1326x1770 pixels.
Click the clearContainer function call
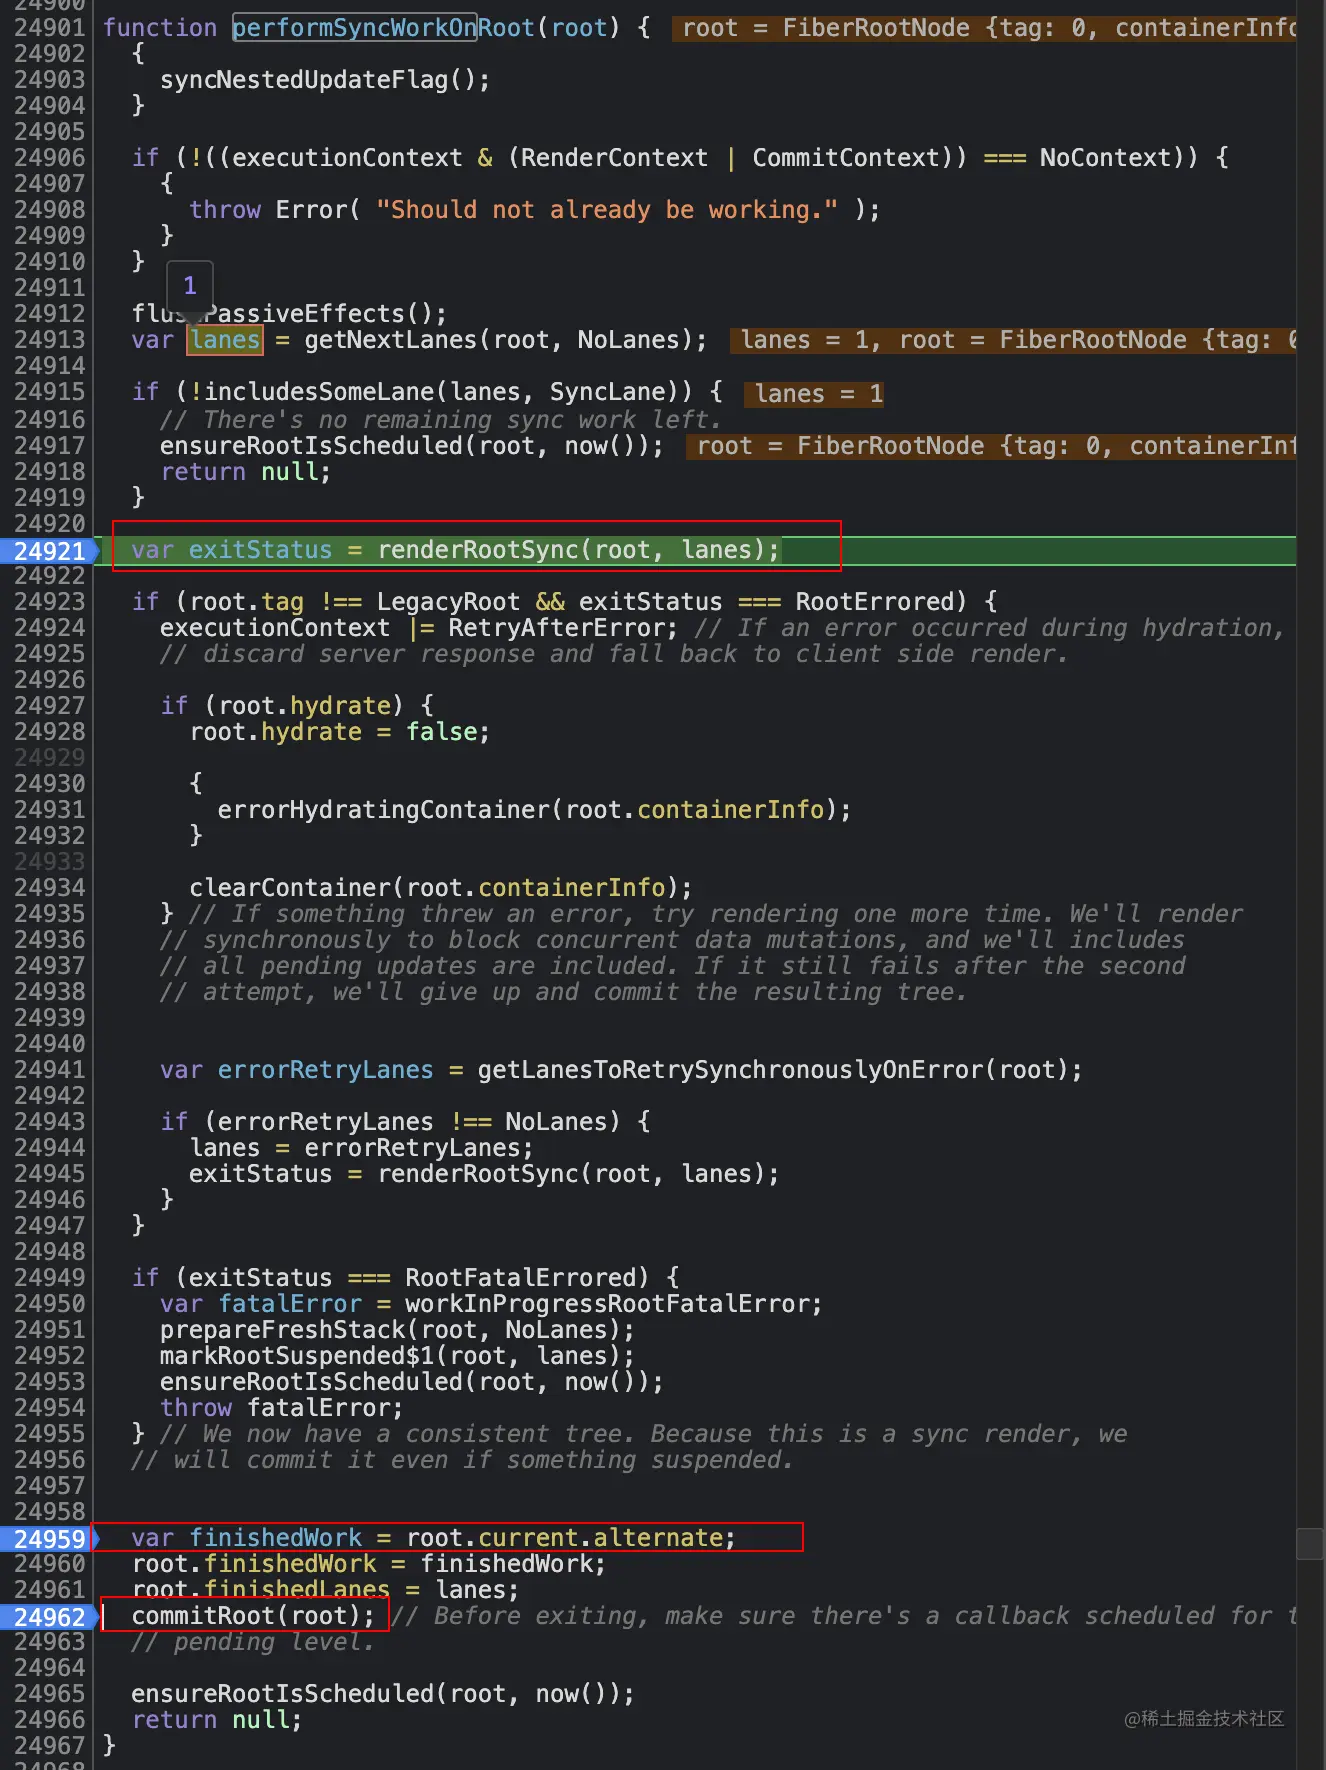click(x=290, y=888)
